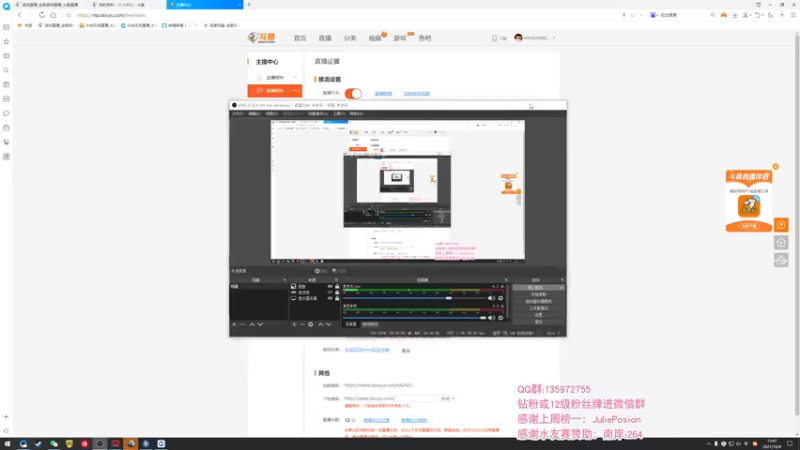Image resolution: width=800 pixels, height=450 pixels.
Task: Click the browser back arrow
Action: pyautogui.click(x=20, y=15)
